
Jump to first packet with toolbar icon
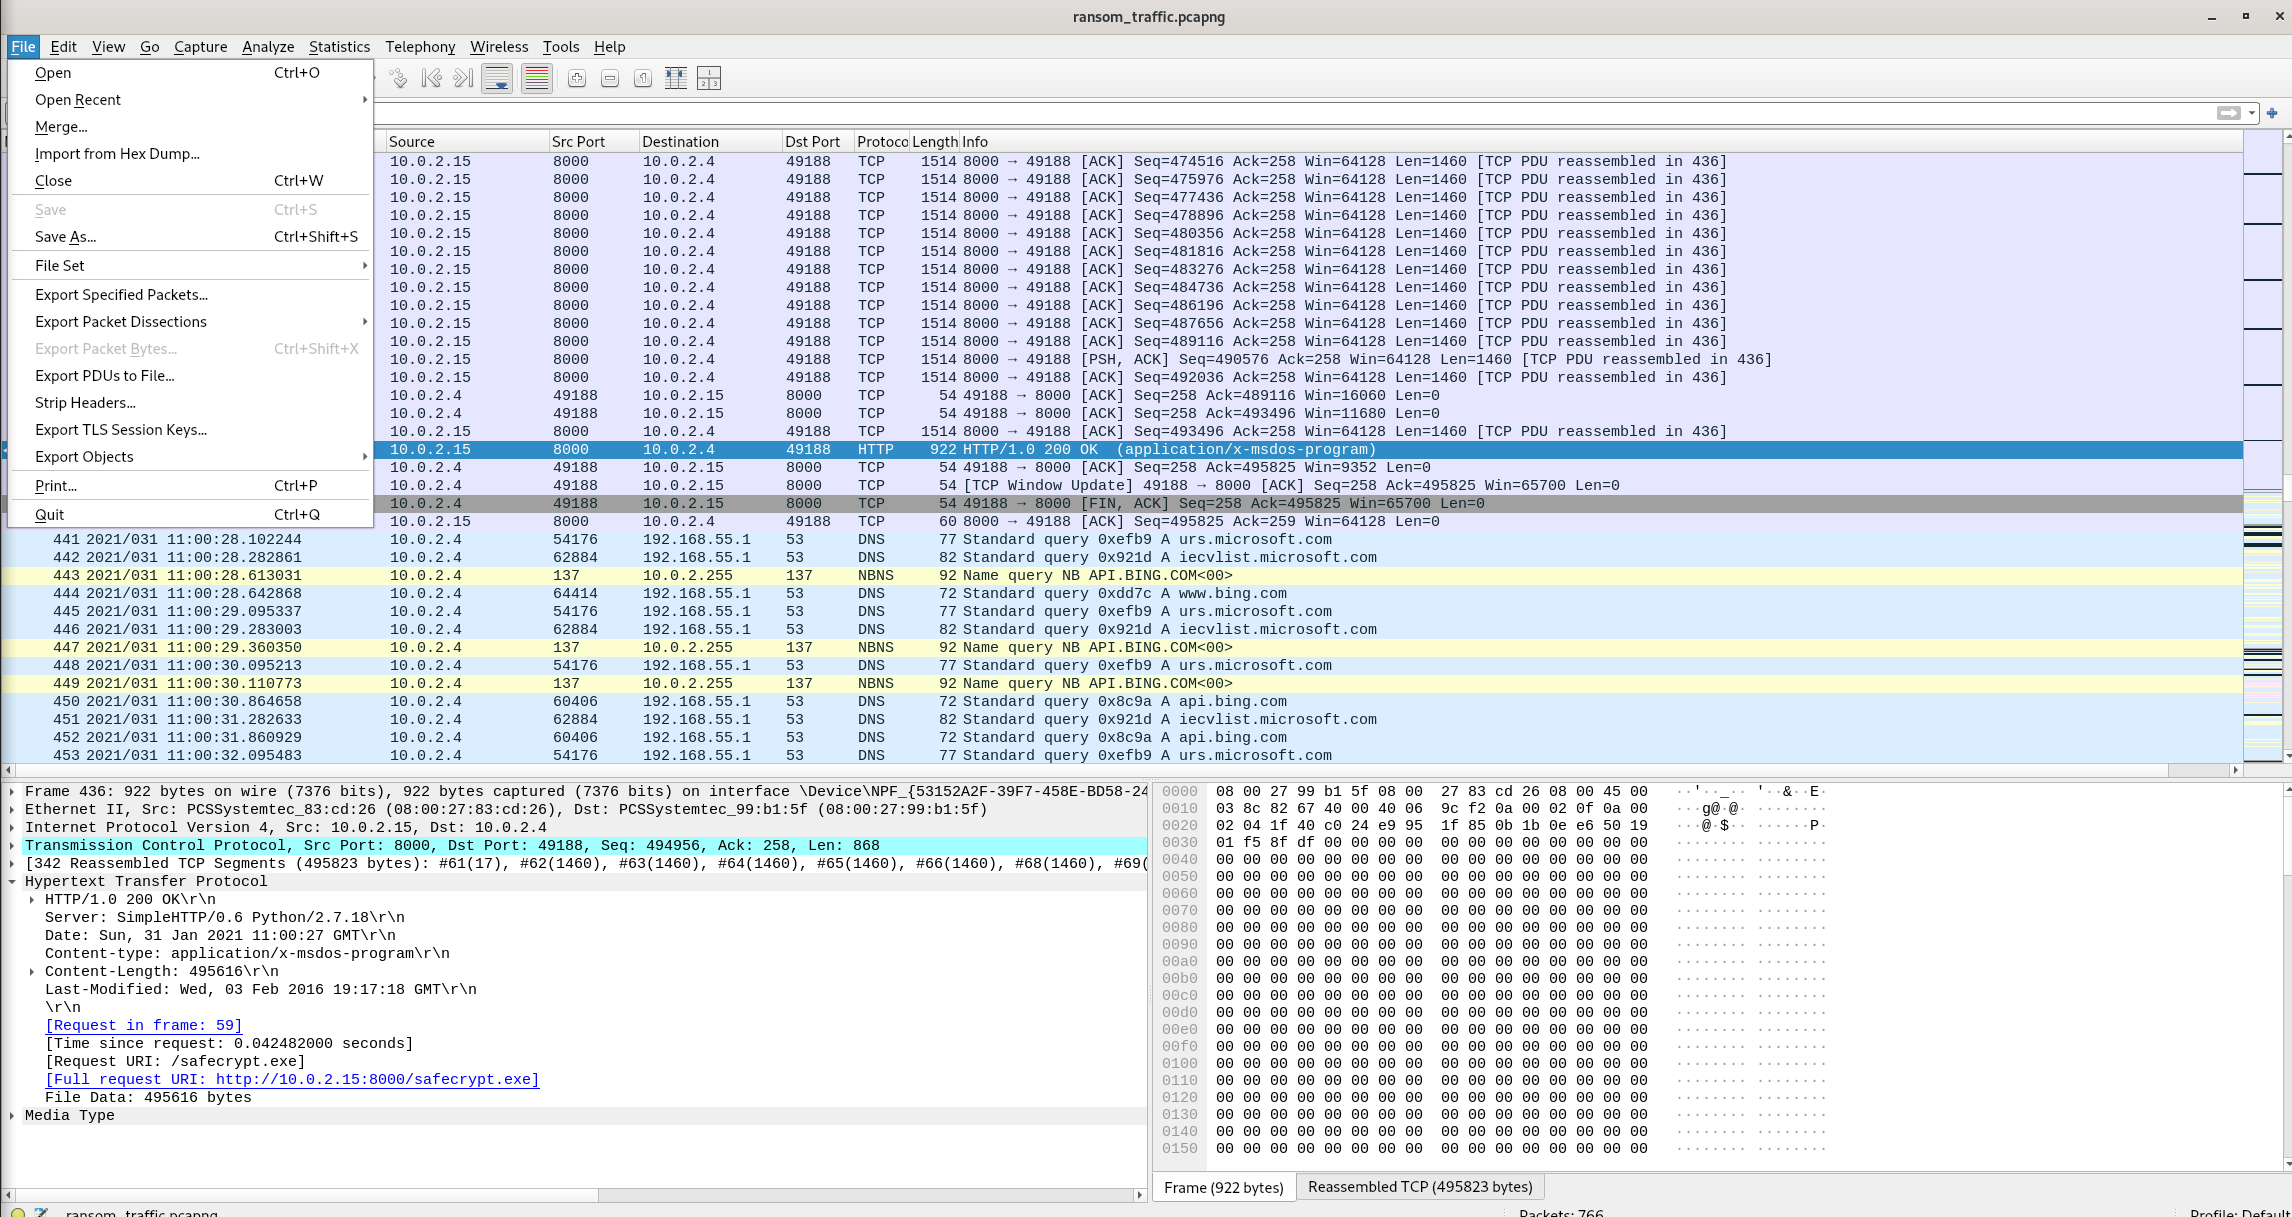point(431,78)
